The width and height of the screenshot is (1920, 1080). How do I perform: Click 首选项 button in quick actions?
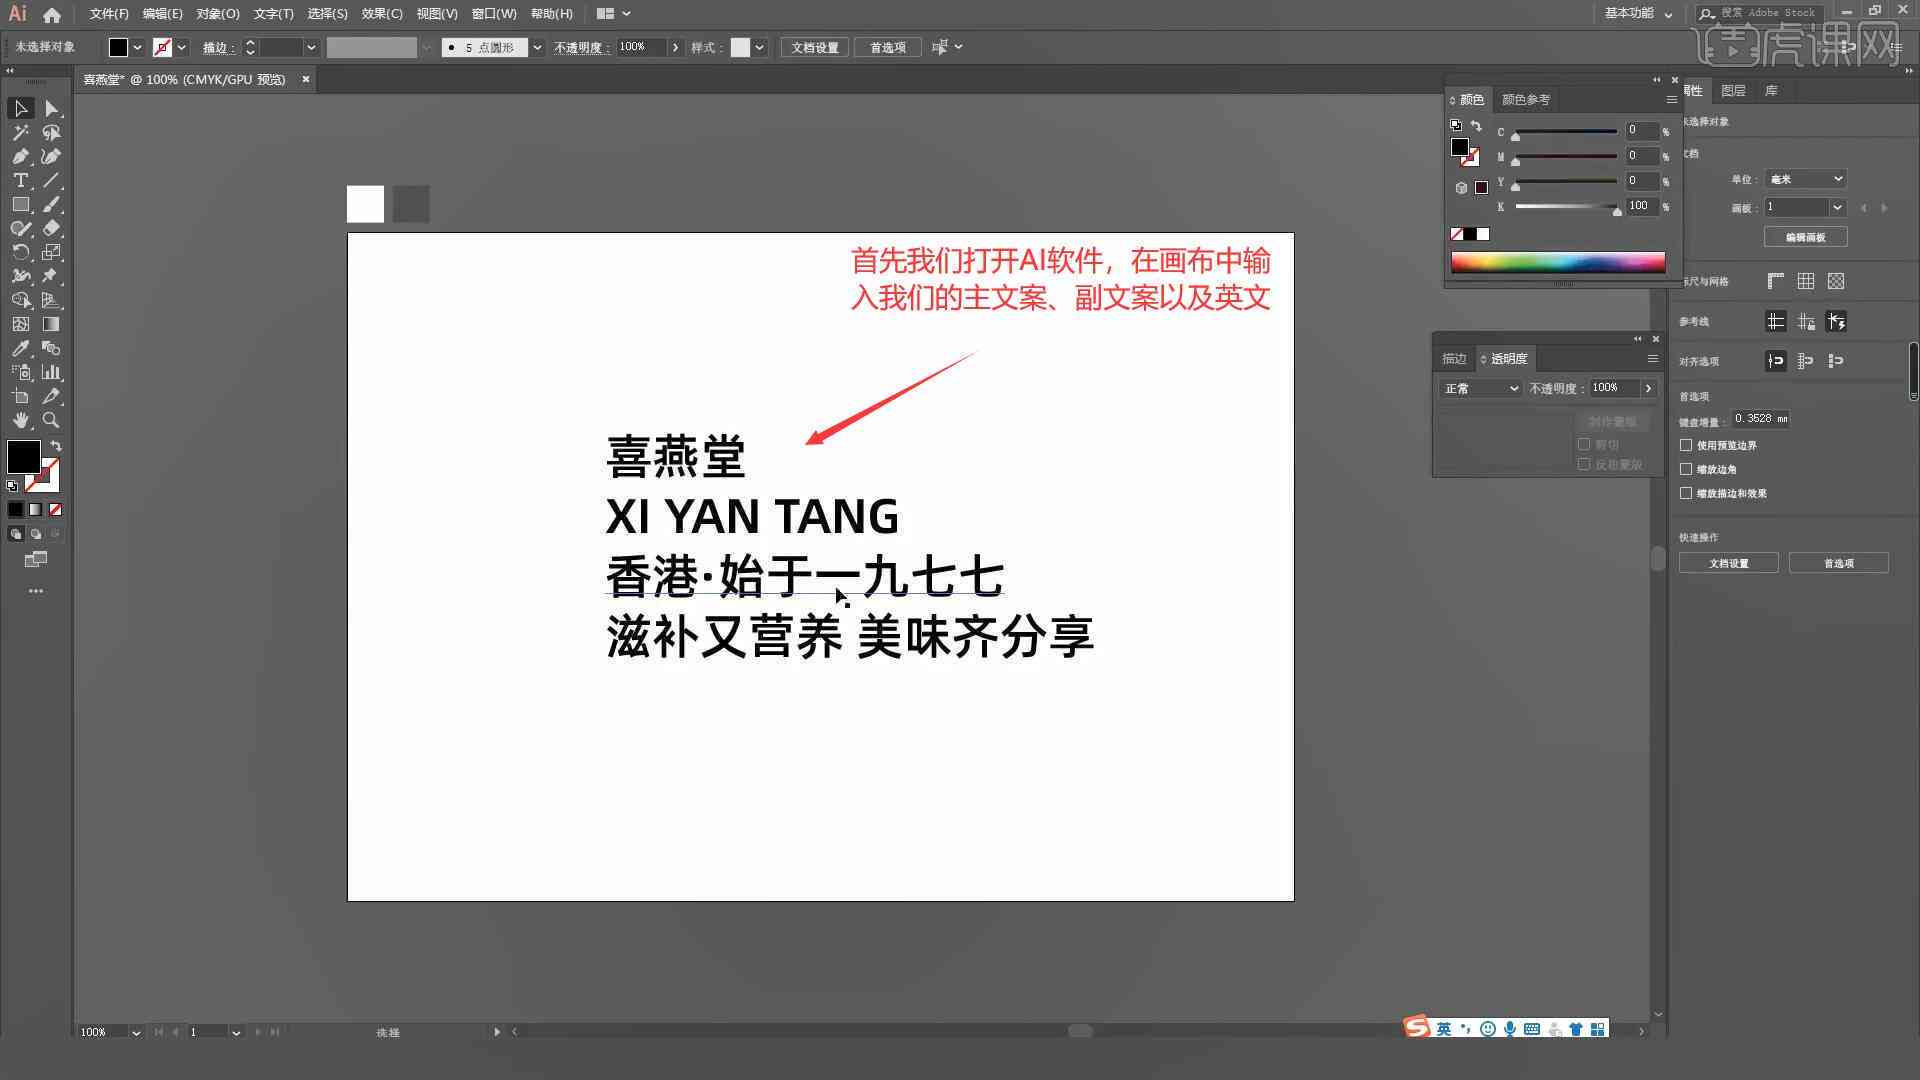[1838, 562]
